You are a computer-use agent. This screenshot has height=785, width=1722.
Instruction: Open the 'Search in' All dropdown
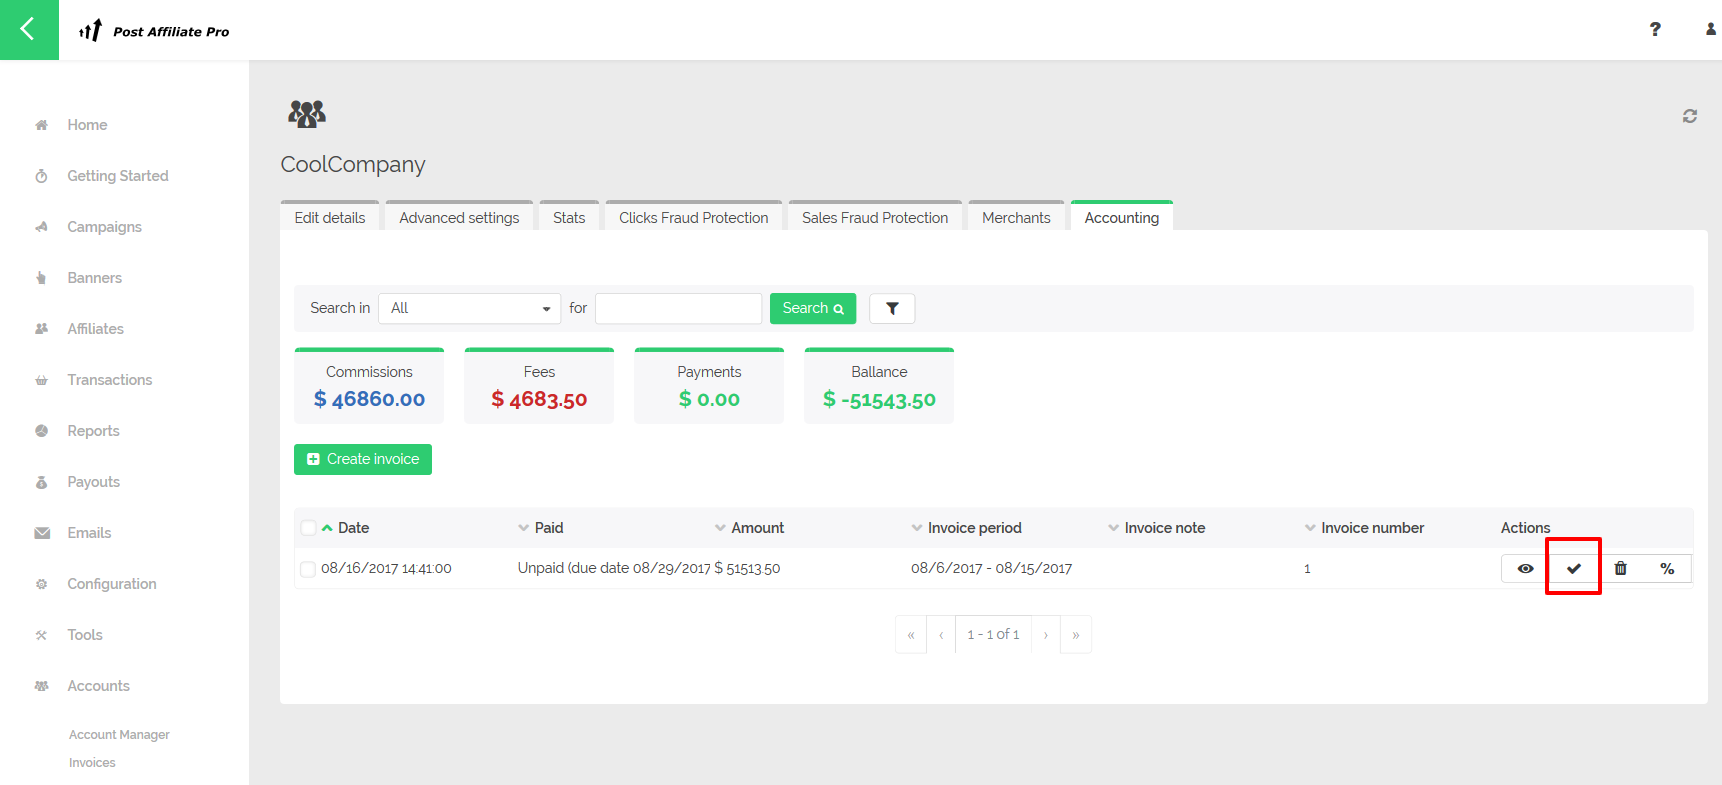click(469, 308)
